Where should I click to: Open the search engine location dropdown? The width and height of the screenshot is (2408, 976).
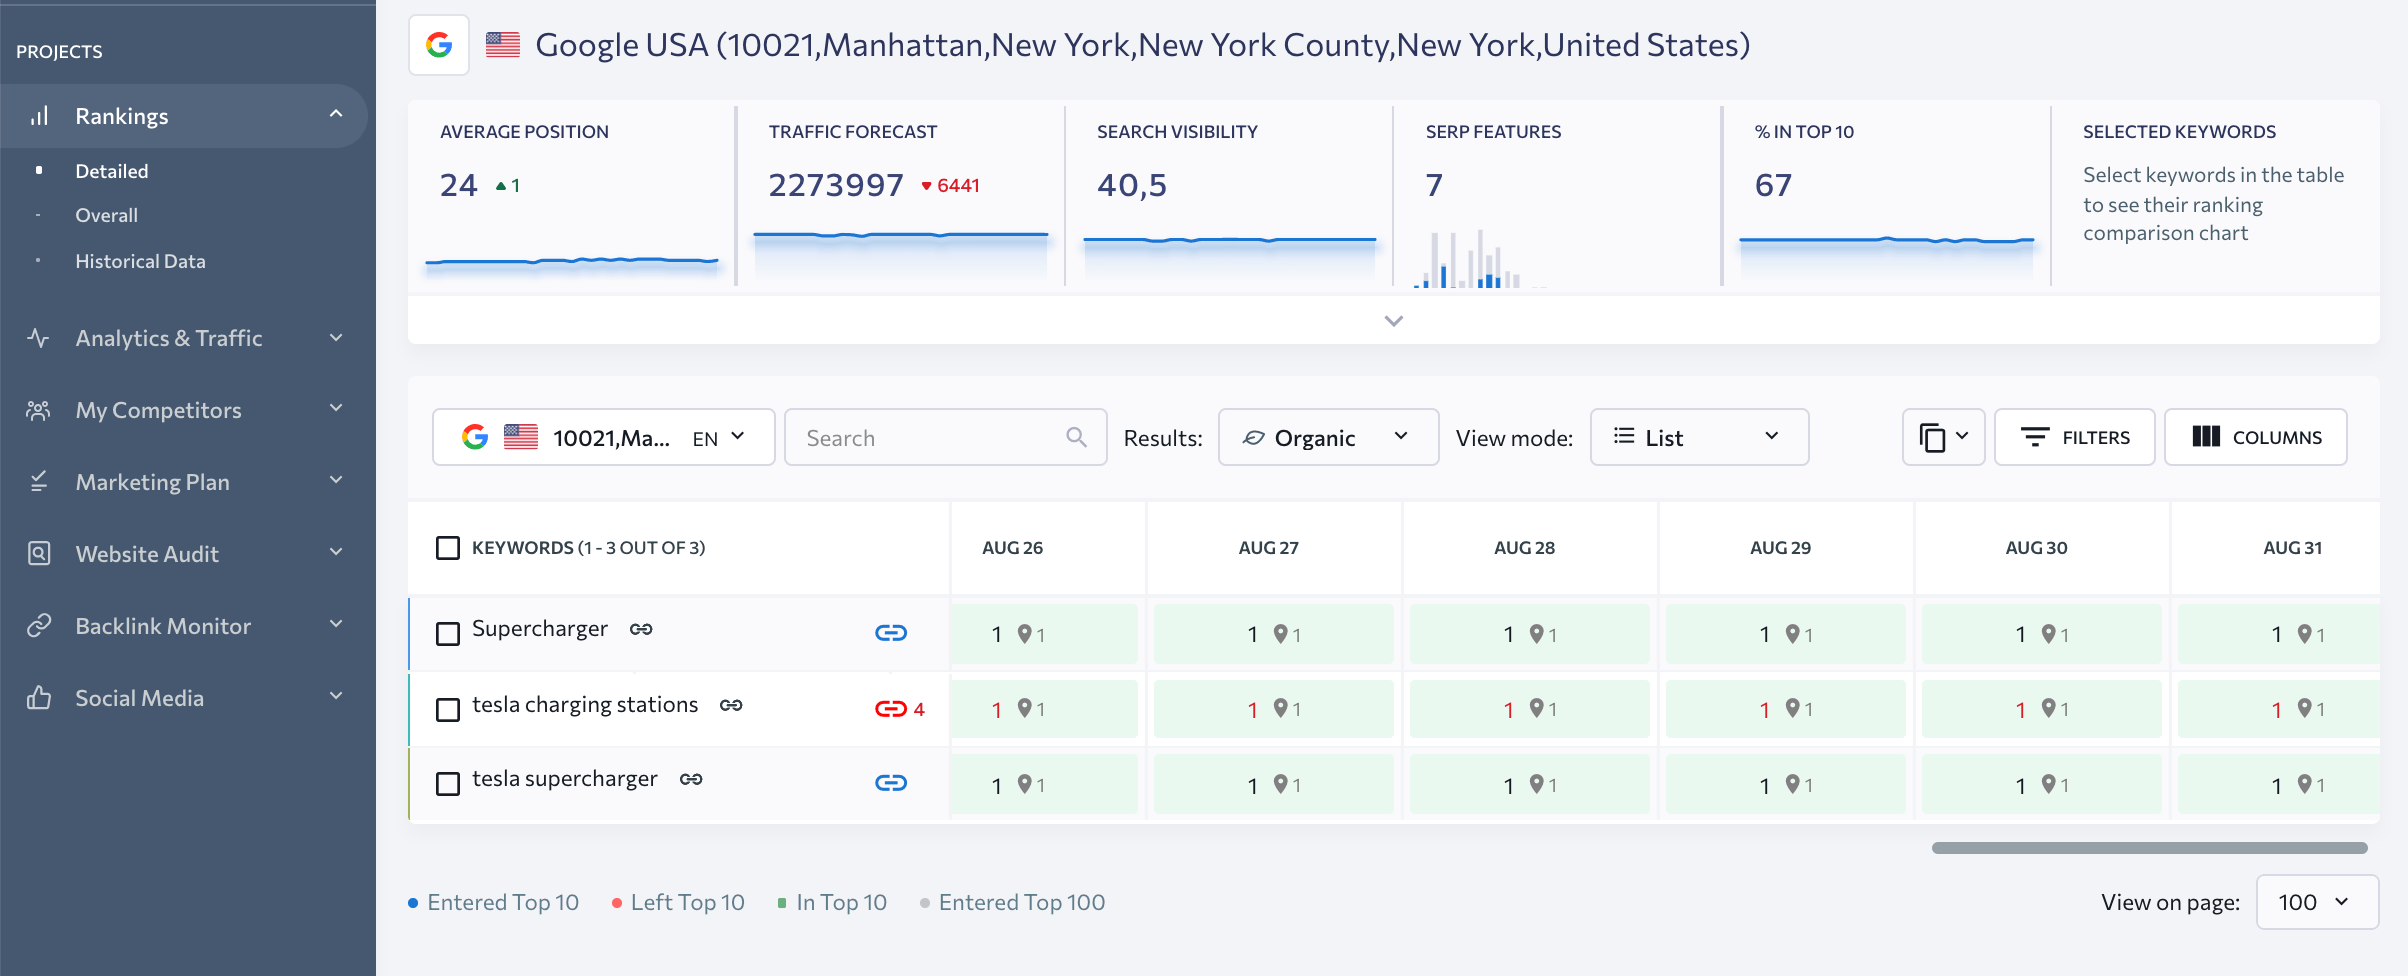tap(604, 437)
